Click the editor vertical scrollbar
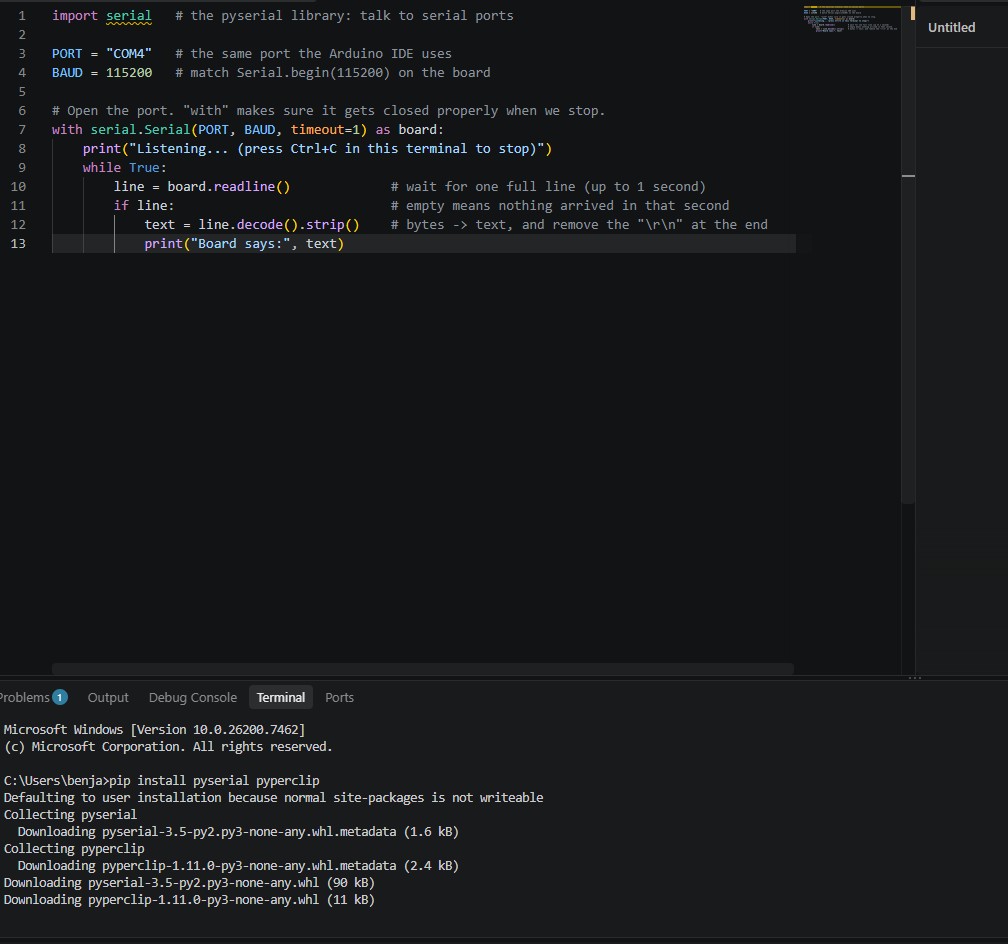This screenshot has height=944, width=1008. click(x=908, y=254)
